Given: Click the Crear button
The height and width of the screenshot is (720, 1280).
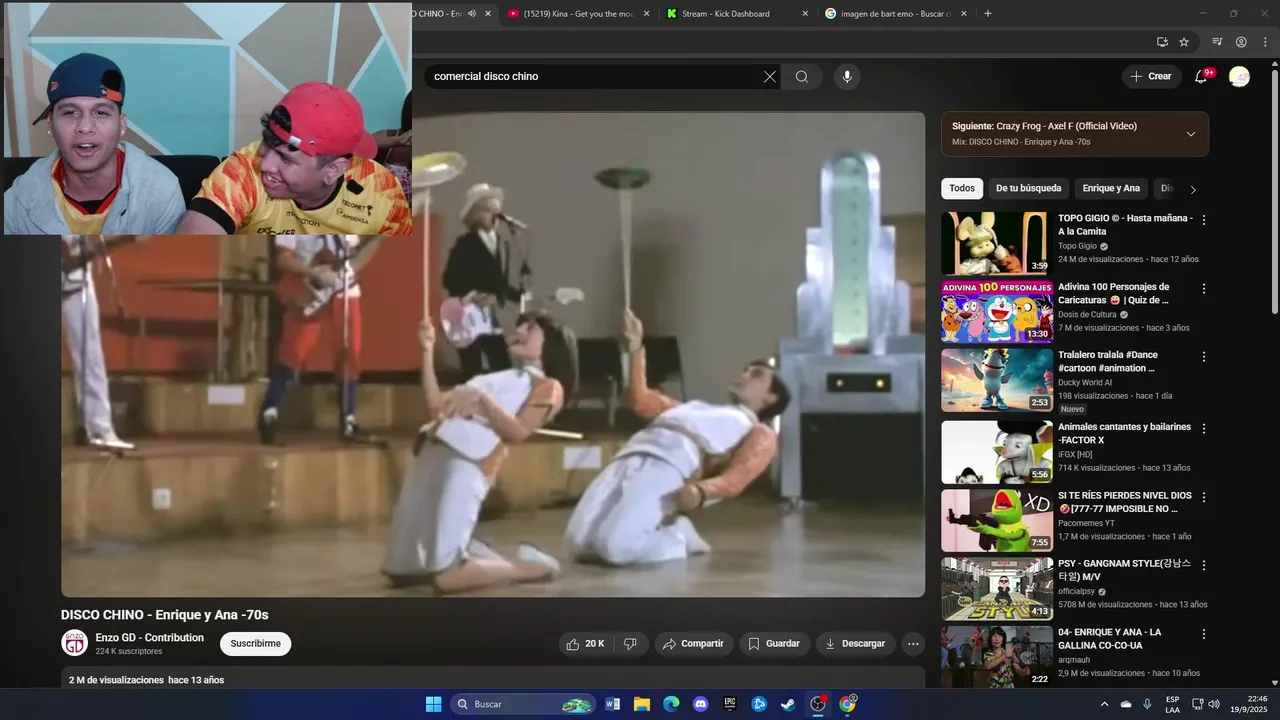Looking at the screenshot, I should tap(1150, 76).
